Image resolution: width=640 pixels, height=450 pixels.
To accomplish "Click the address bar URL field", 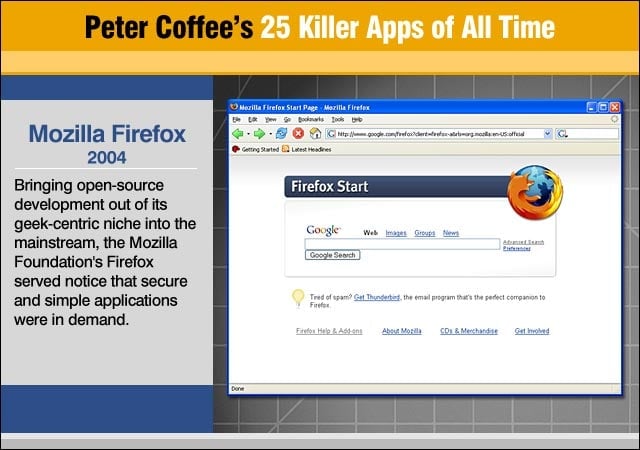I will click(439, 134).
